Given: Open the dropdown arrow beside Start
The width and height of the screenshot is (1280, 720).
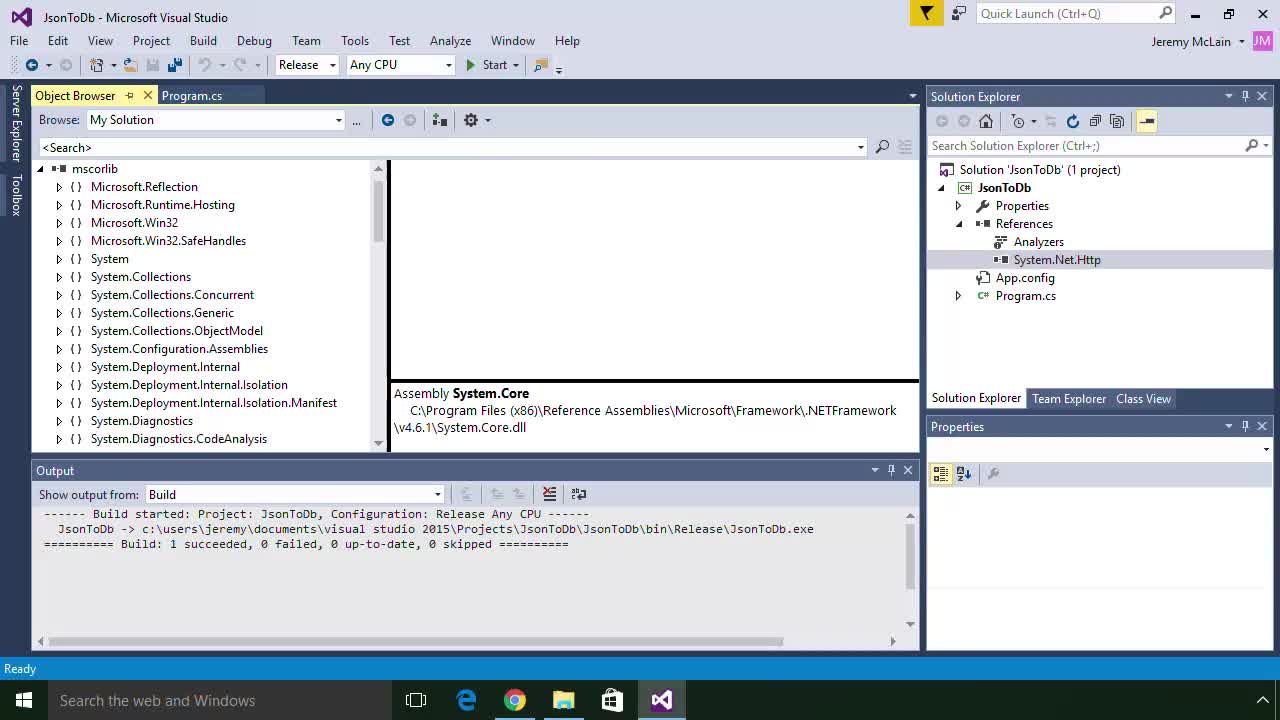Looking at the screenshot, I should tap(516, 65).
